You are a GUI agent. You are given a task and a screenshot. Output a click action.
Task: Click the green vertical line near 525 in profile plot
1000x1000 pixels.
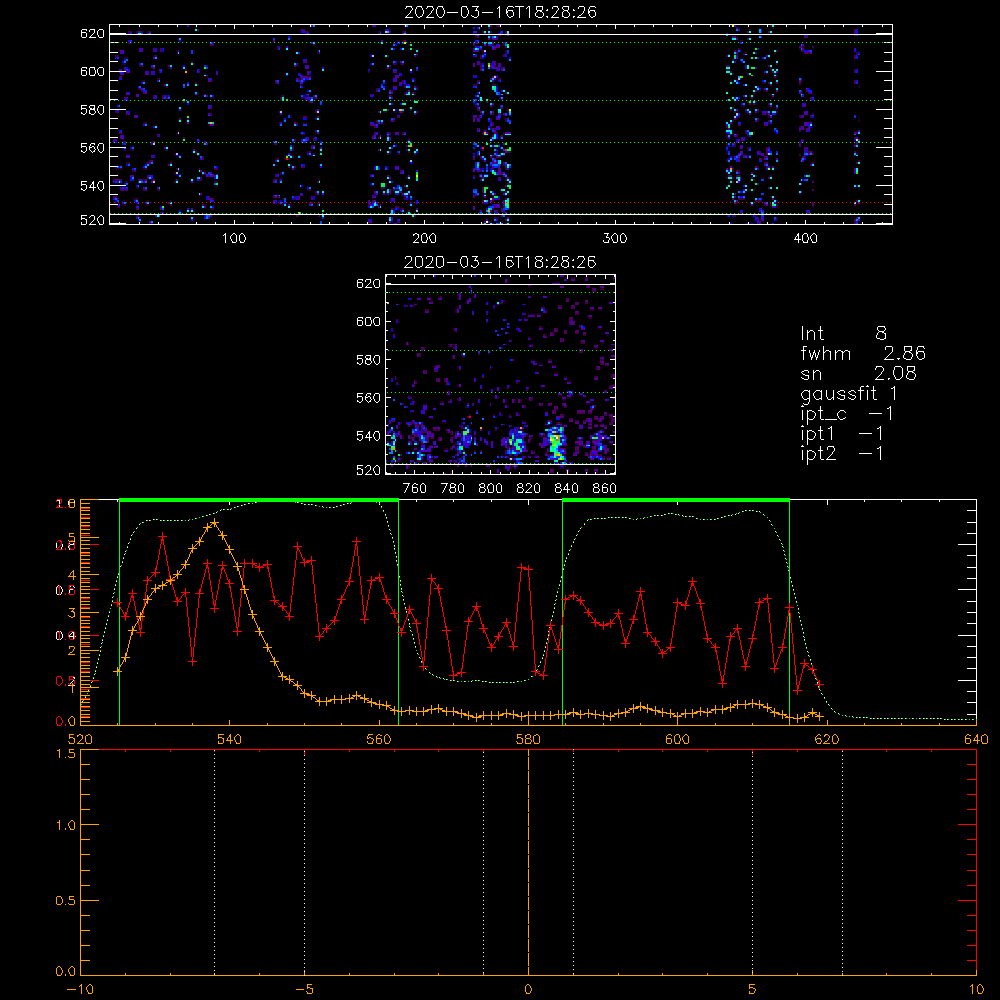click(x=119, y=613)
